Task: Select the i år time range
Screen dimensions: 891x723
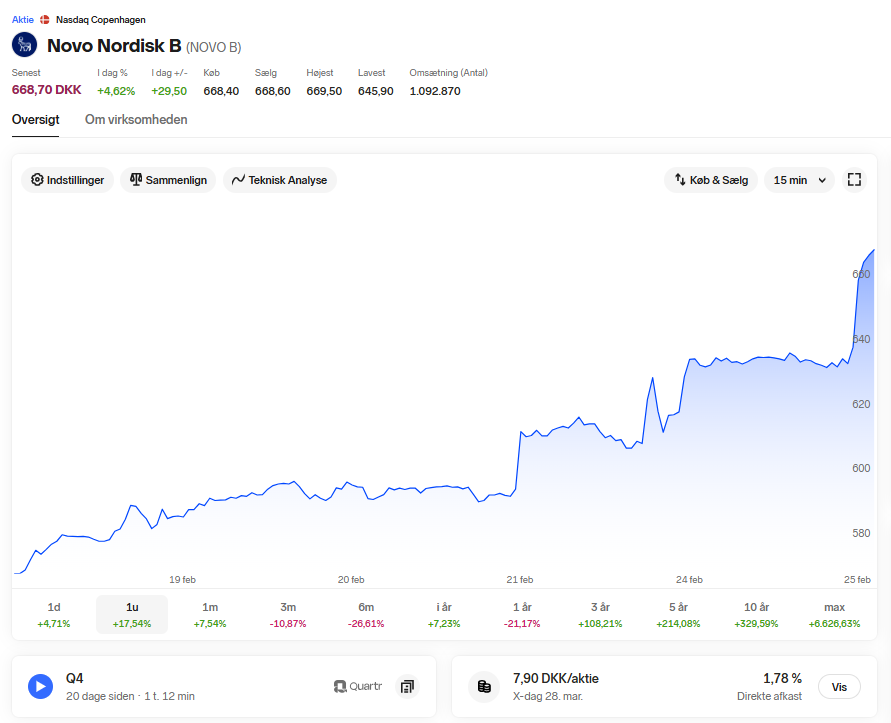Action: pos(444,614)
